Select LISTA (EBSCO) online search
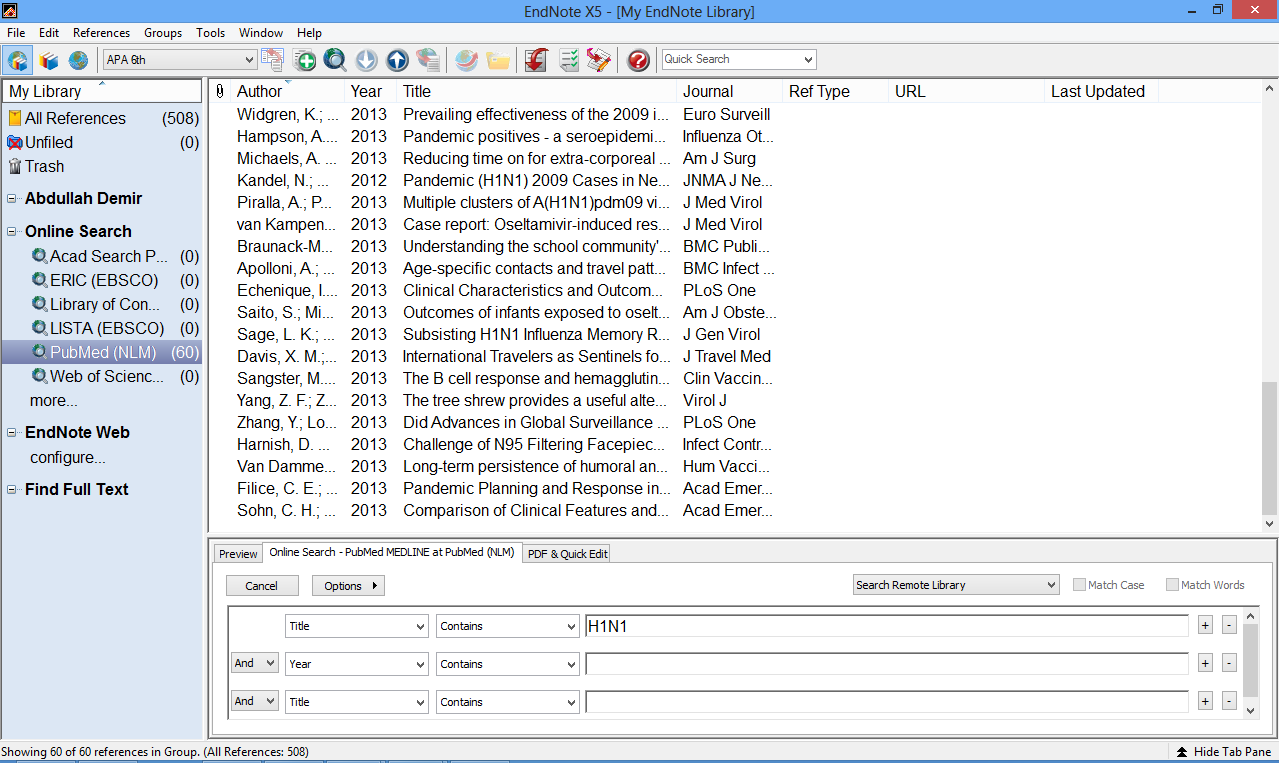This screenshot has height=763, width=1279. coord(102,328)
